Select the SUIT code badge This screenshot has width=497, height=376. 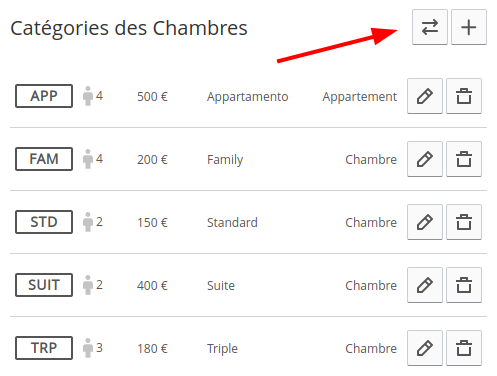44,285
